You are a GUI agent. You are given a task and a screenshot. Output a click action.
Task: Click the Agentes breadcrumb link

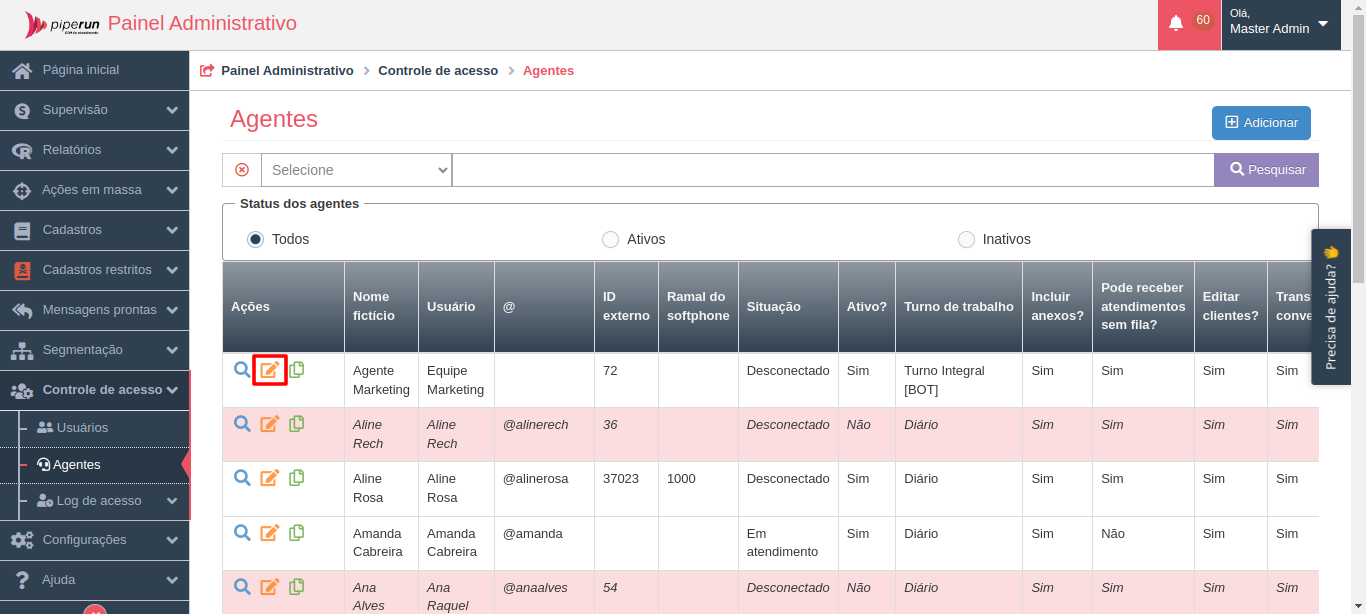[548, 71]
